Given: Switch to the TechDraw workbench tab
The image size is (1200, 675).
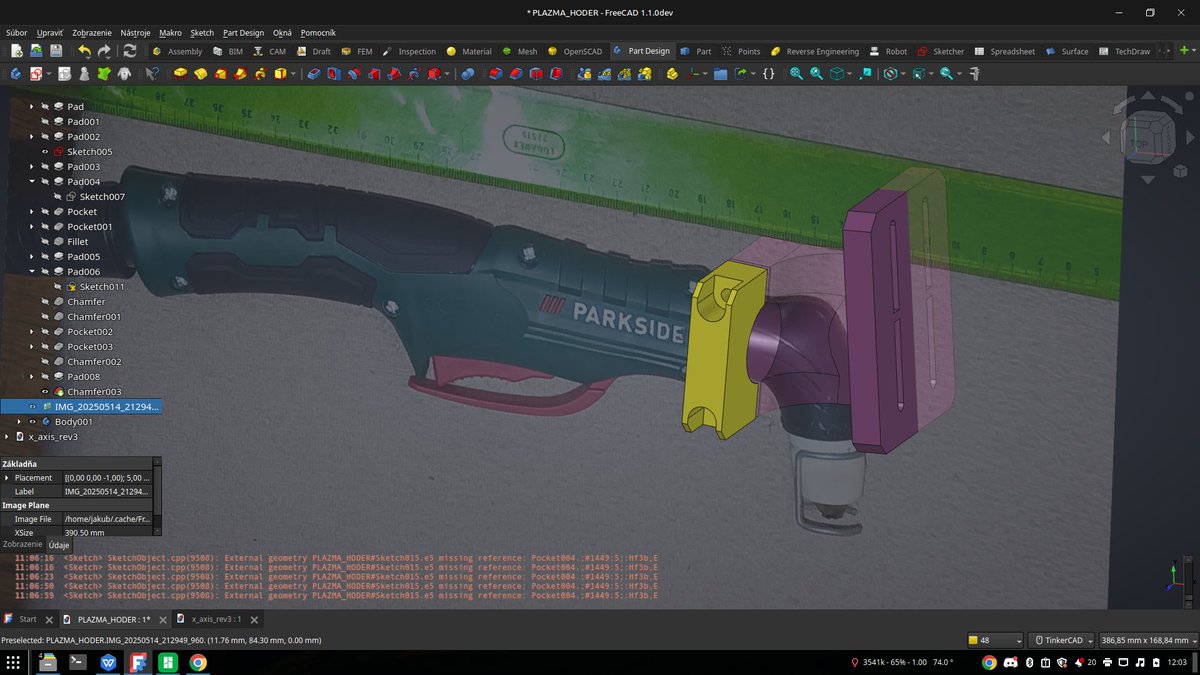Looking at the screenshot, I should (1125, 51).
